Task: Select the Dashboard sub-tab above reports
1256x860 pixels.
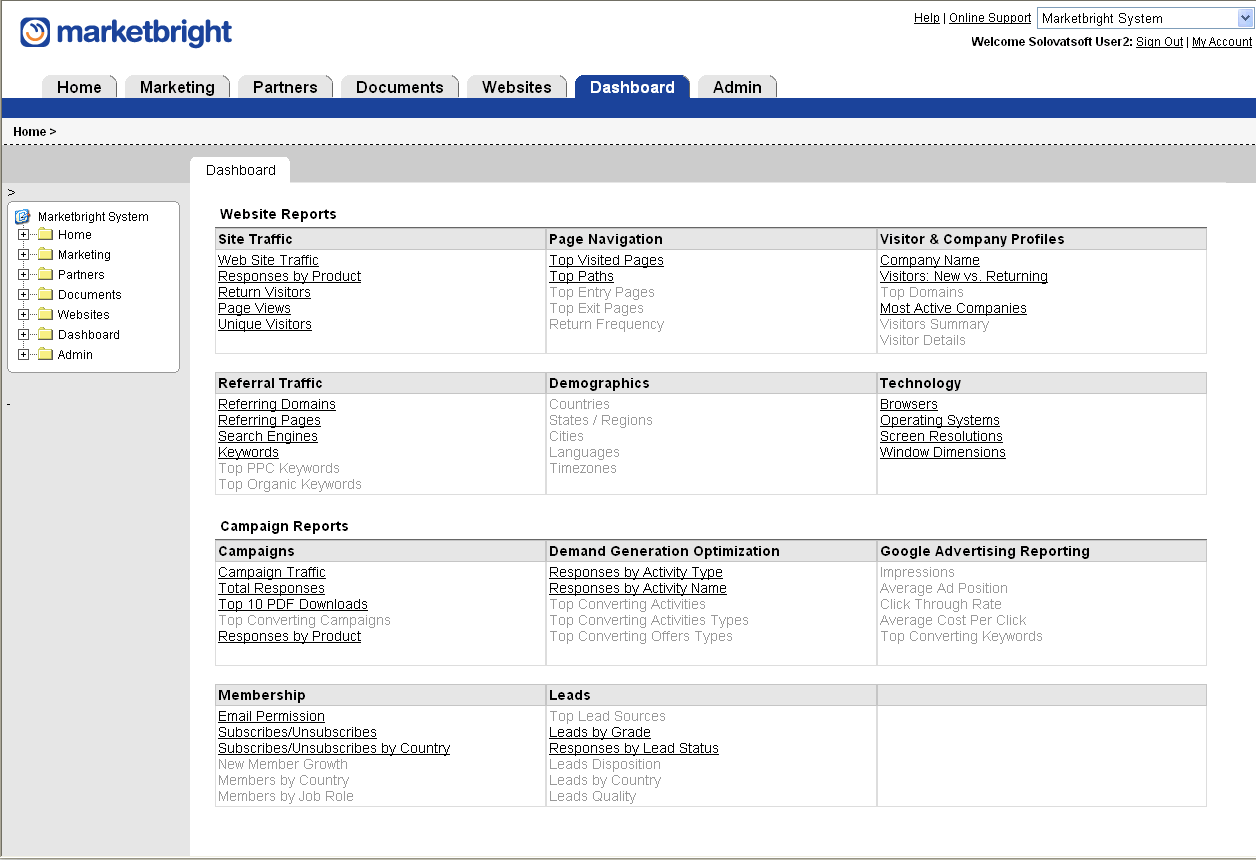Action: pyautogui.click(x=240, y=170)
